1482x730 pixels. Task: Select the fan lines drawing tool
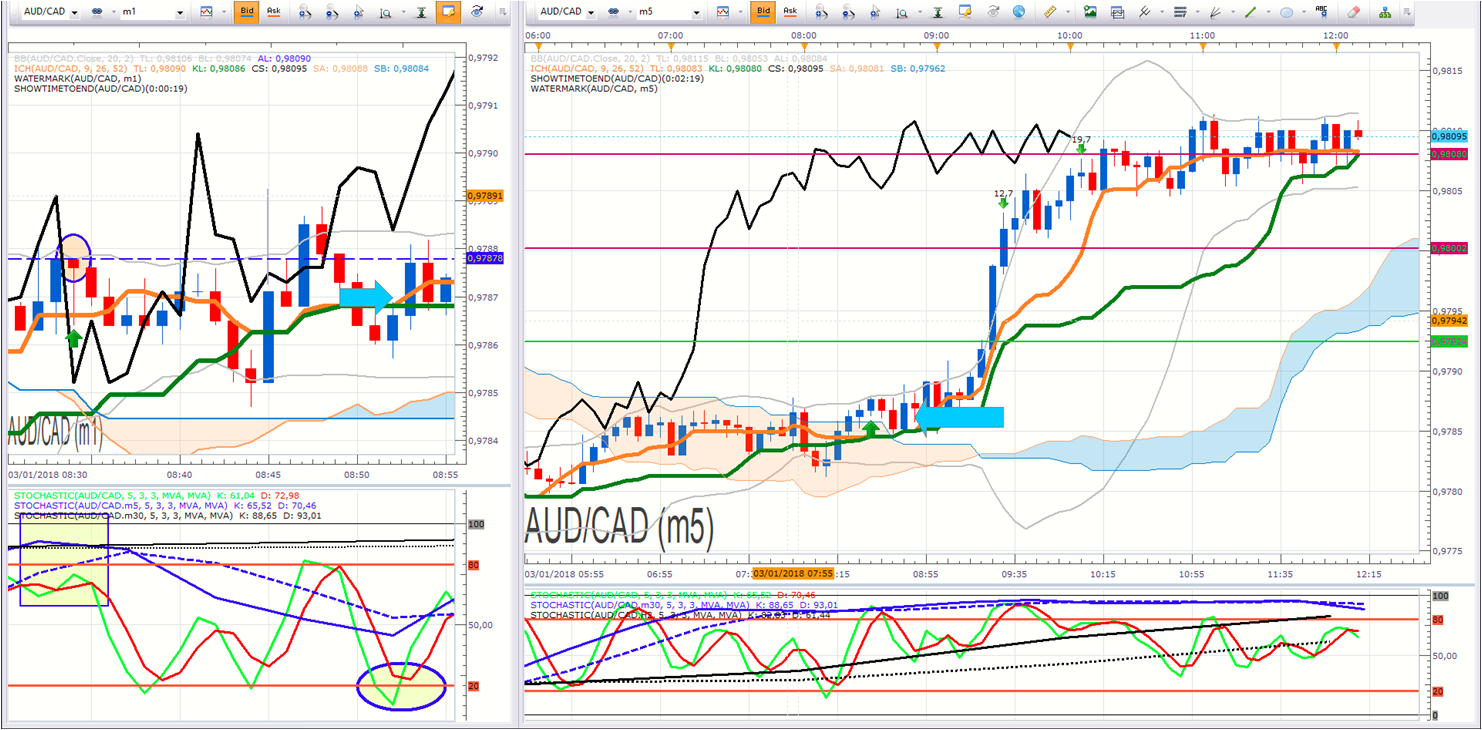pyautogui.click(x=1215, y=12)
